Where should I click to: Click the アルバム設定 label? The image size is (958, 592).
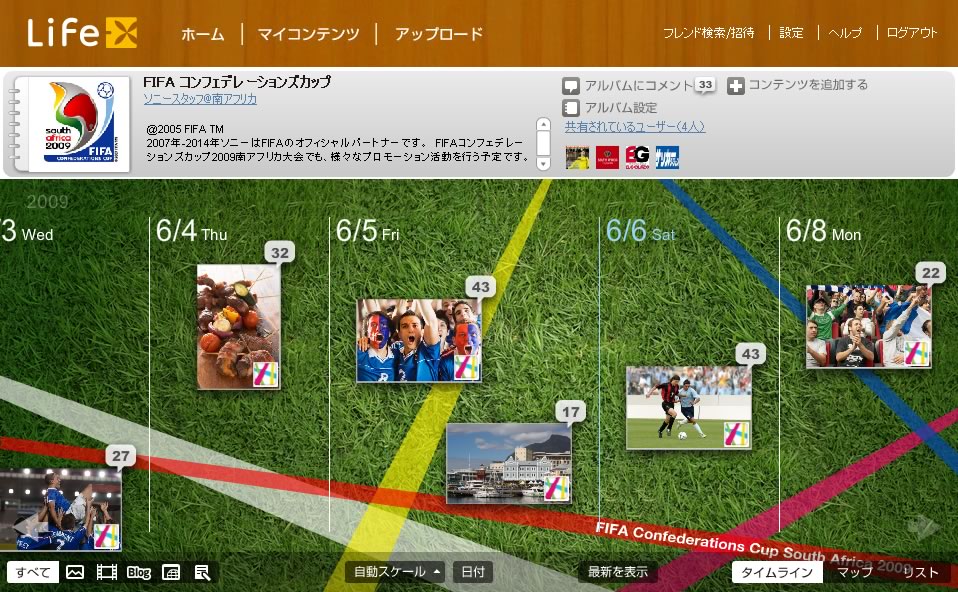[621, 108]
